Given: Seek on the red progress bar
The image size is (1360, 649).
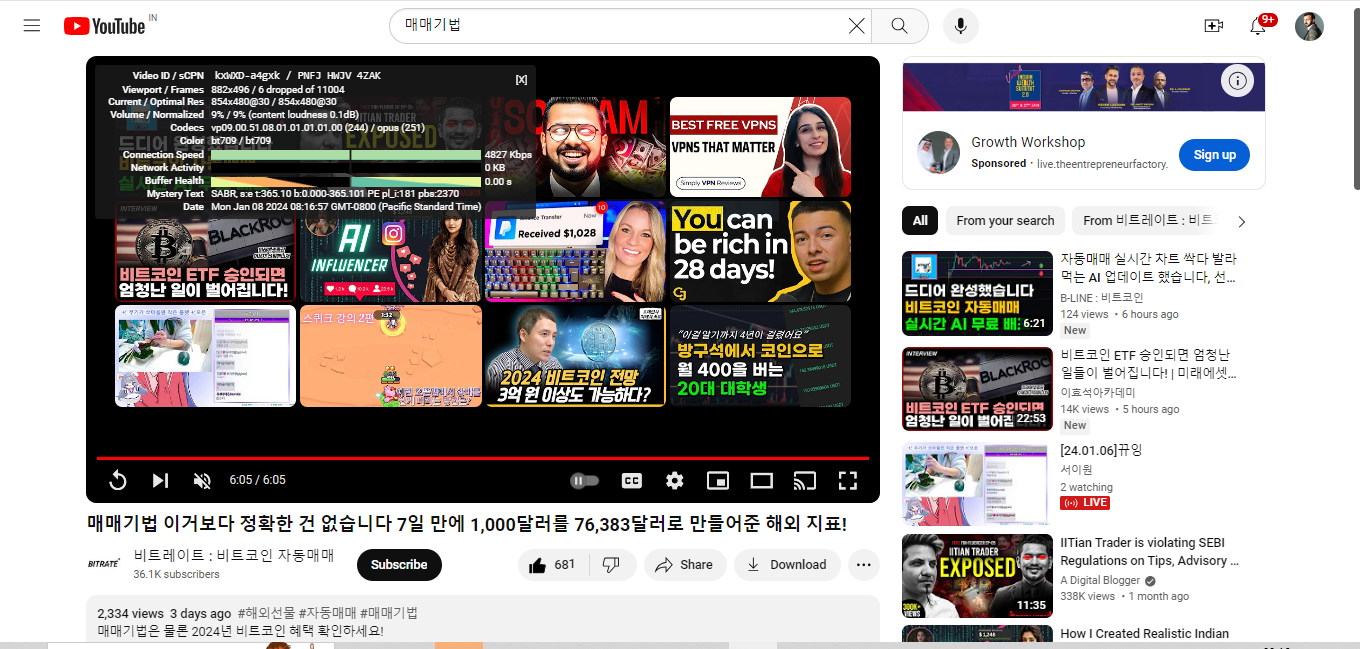Looking at the screenshot, I should [482, 458].
